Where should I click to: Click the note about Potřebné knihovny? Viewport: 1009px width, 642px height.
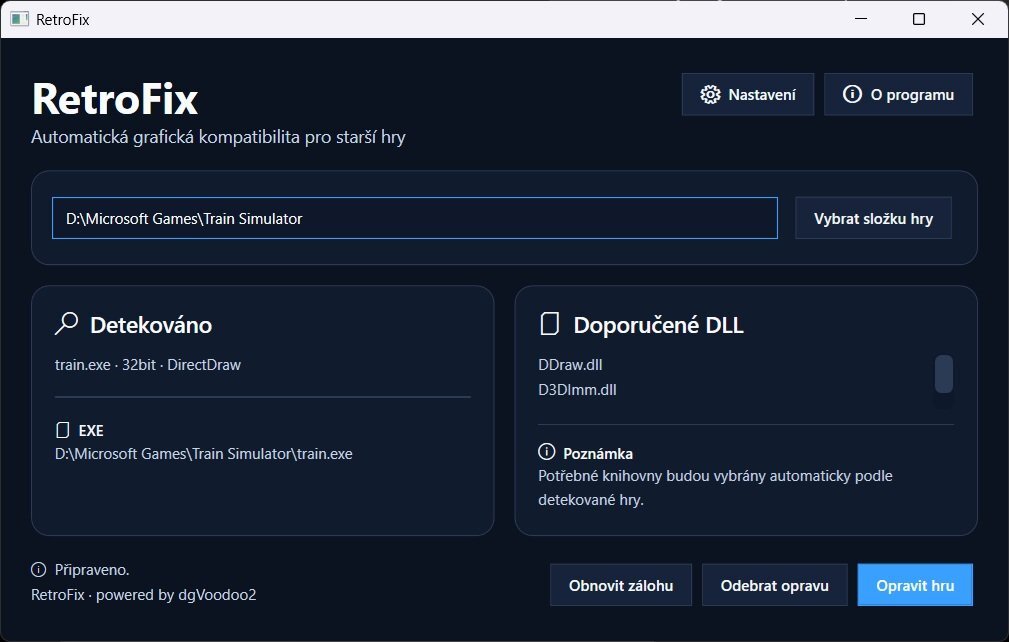click(715, 488)
